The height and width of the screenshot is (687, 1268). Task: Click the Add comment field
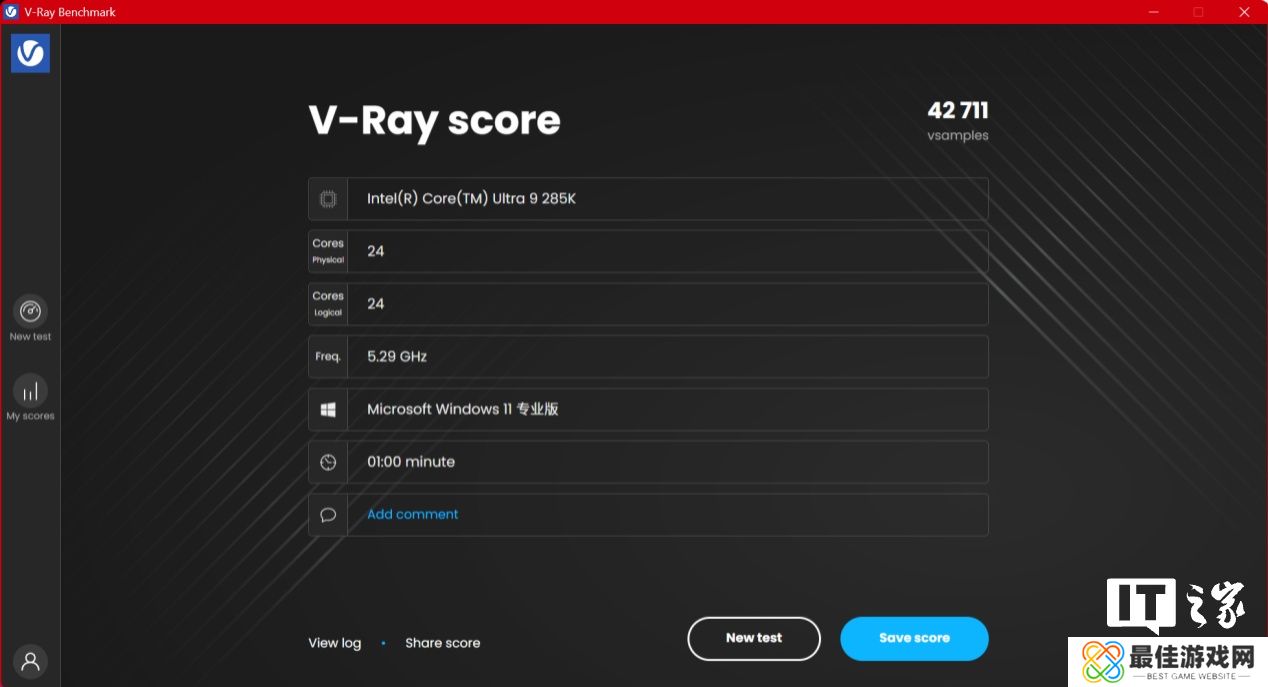[412, 514]
